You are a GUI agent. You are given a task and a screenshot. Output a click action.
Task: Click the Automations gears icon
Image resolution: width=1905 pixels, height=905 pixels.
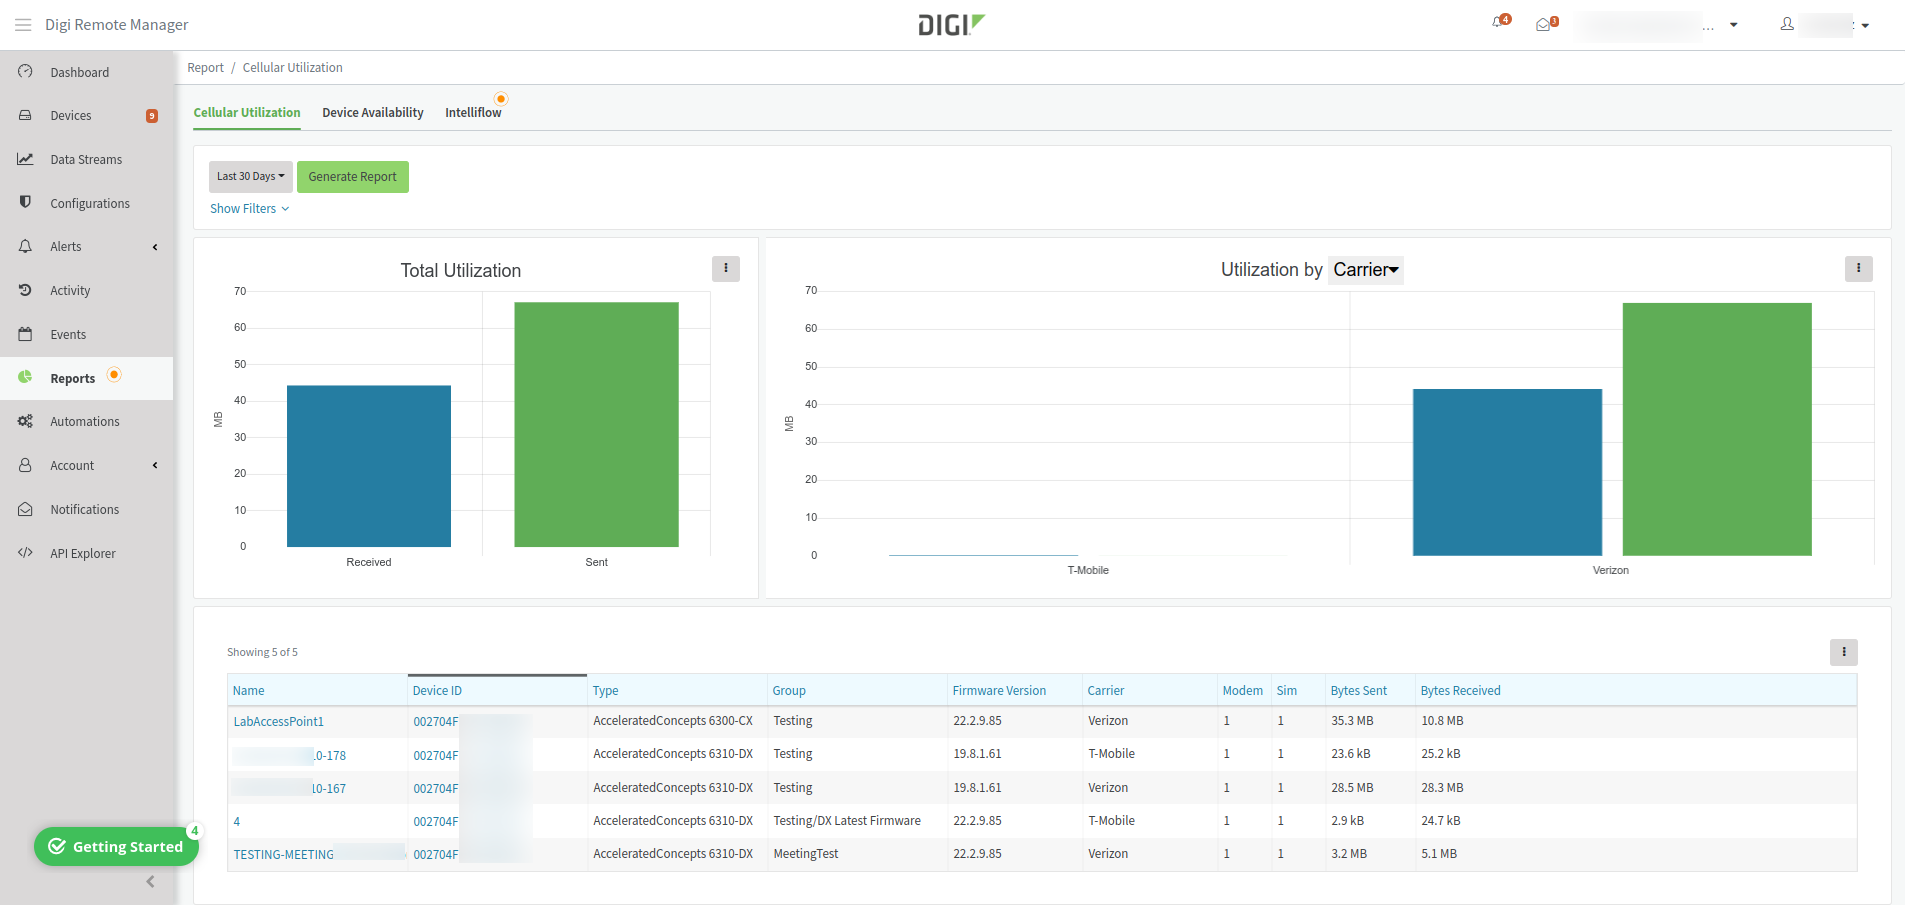click(x=25, y=421)
